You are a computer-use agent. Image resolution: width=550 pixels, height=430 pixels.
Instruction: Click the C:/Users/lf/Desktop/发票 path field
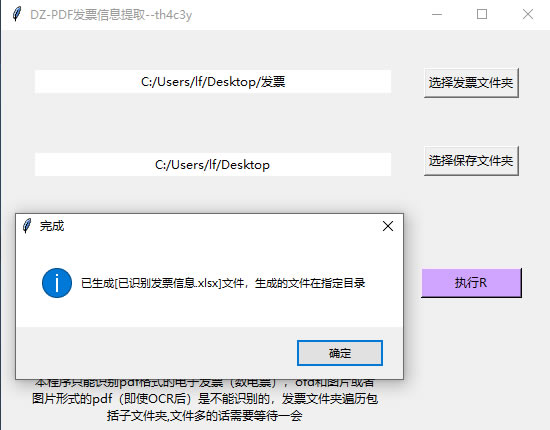213,82
